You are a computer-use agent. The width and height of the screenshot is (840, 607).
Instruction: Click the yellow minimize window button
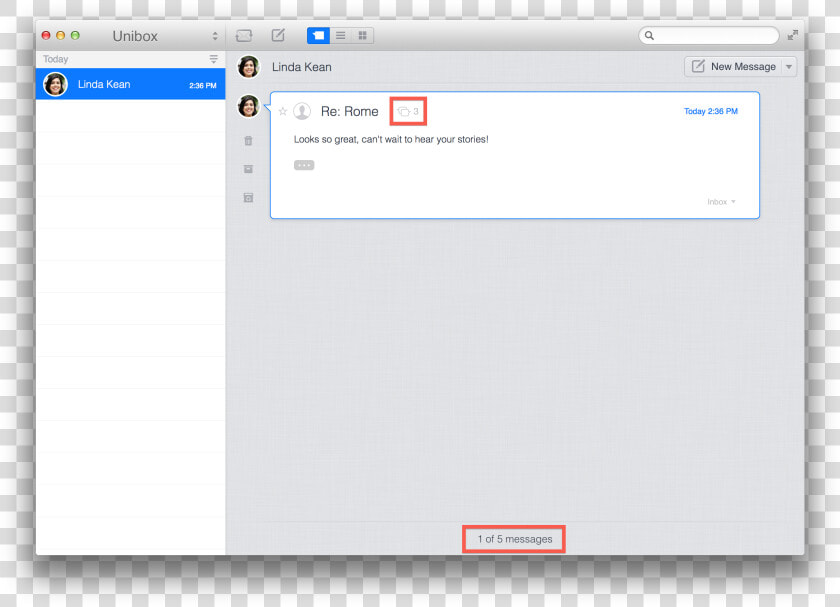(x=61, y=35)
